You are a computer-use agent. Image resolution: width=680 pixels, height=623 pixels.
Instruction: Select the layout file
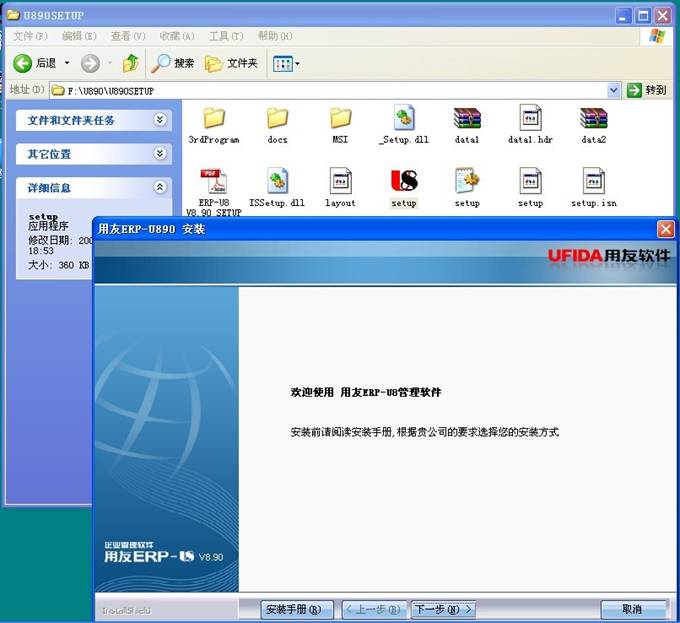point(340,188)
